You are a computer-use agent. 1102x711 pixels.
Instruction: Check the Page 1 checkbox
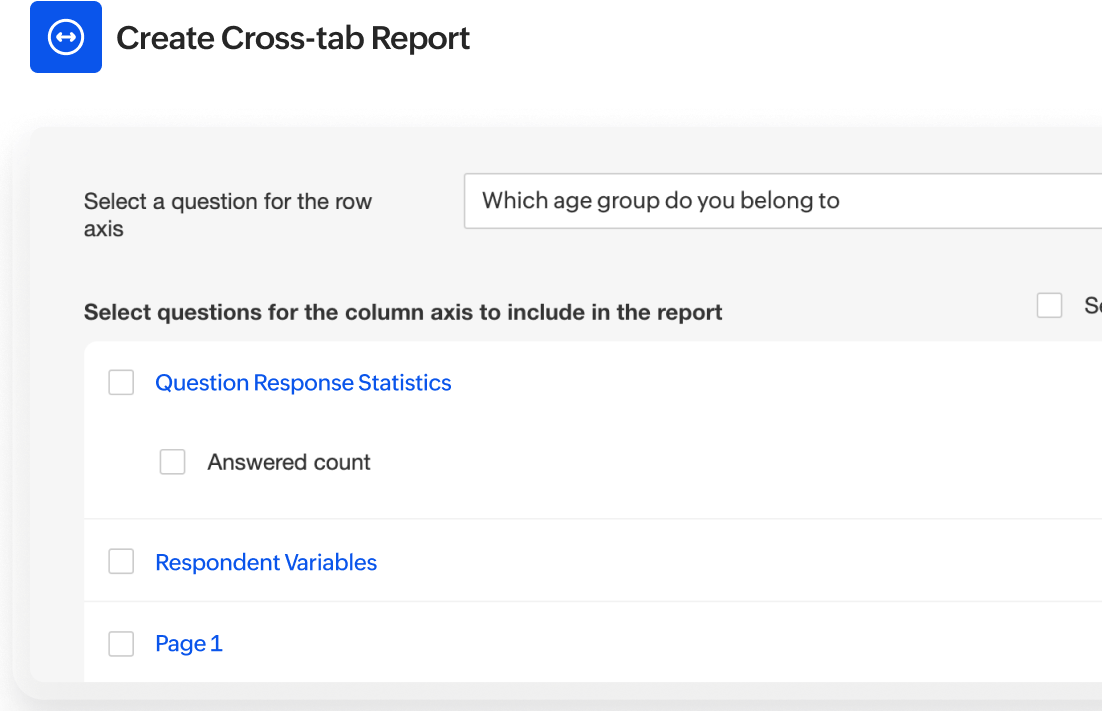click(x=121, y=643)
